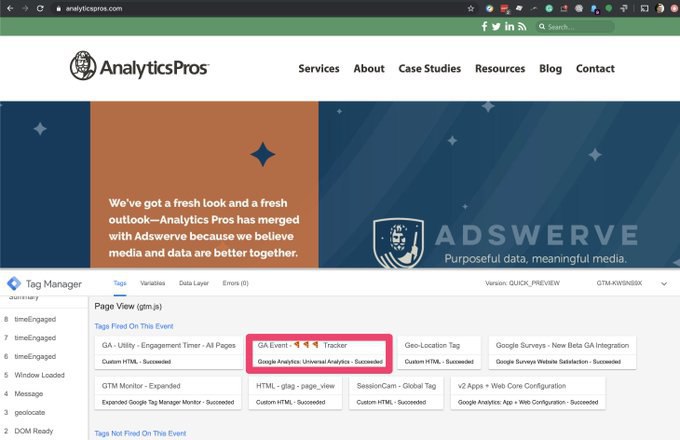Open the GTM Monitor - Expanded tag
Image resolution: width=680 pixels, height=440 pixels.
click(x=168, y=393)
